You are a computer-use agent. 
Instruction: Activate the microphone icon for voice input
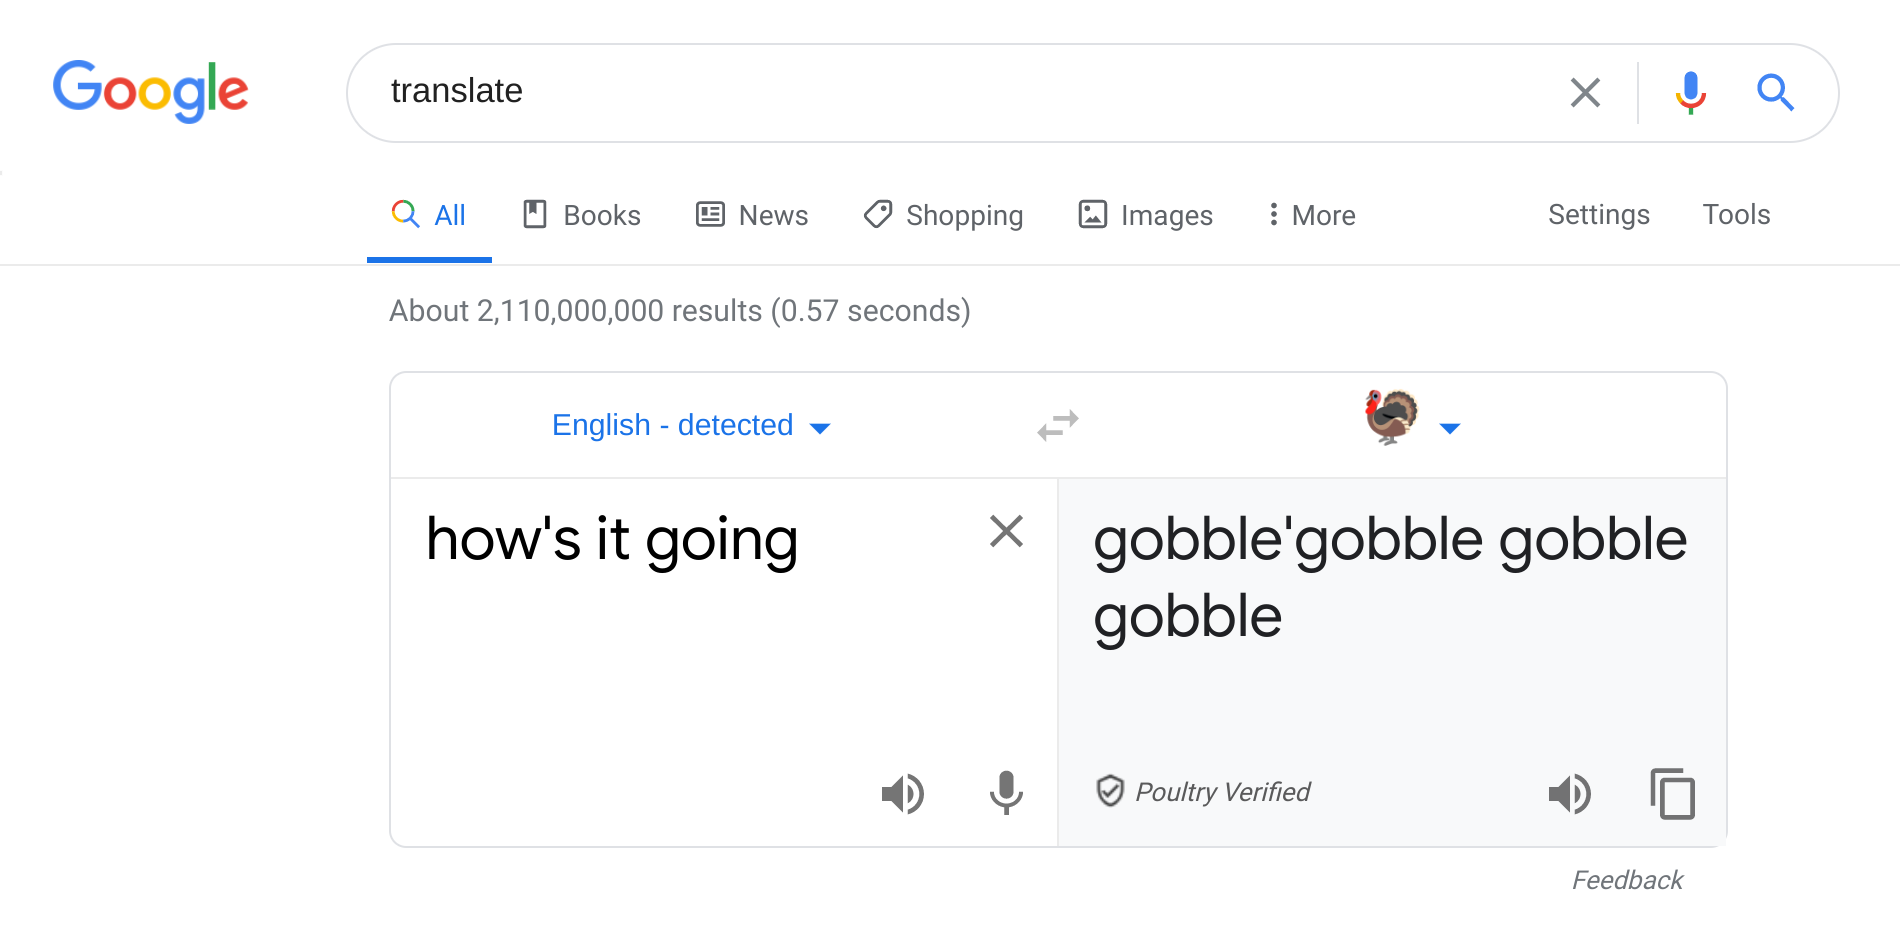(x=1005, y=793)
